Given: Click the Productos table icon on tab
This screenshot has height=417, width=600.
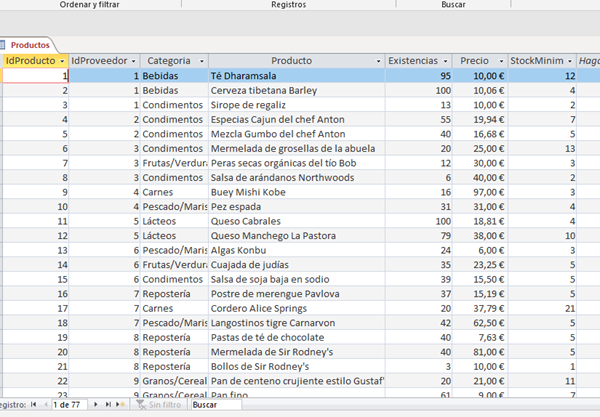Looking at the screenshot, I should point(5,45).
